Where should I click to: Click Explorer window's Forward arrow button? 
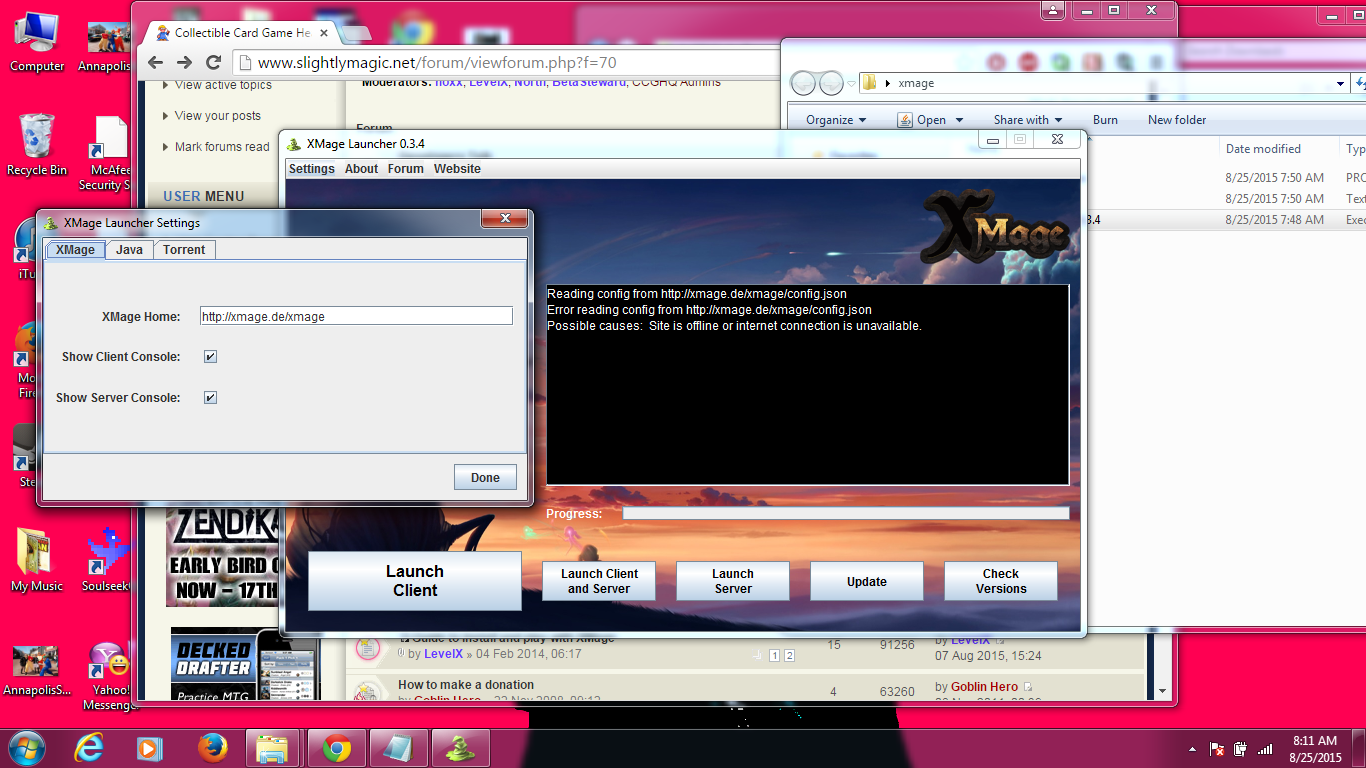pos(831,83)
